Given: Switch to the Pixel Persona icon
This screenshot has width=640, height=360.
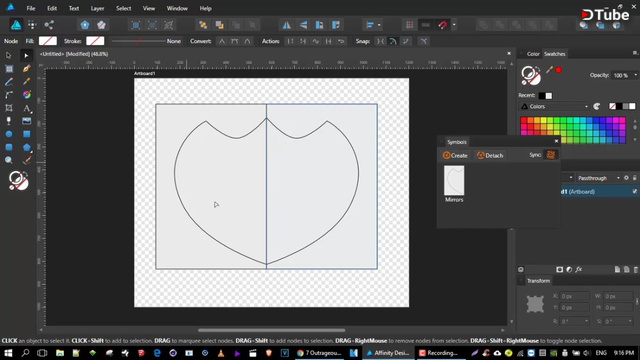Looking at the screenshot, I should point(32,25).
